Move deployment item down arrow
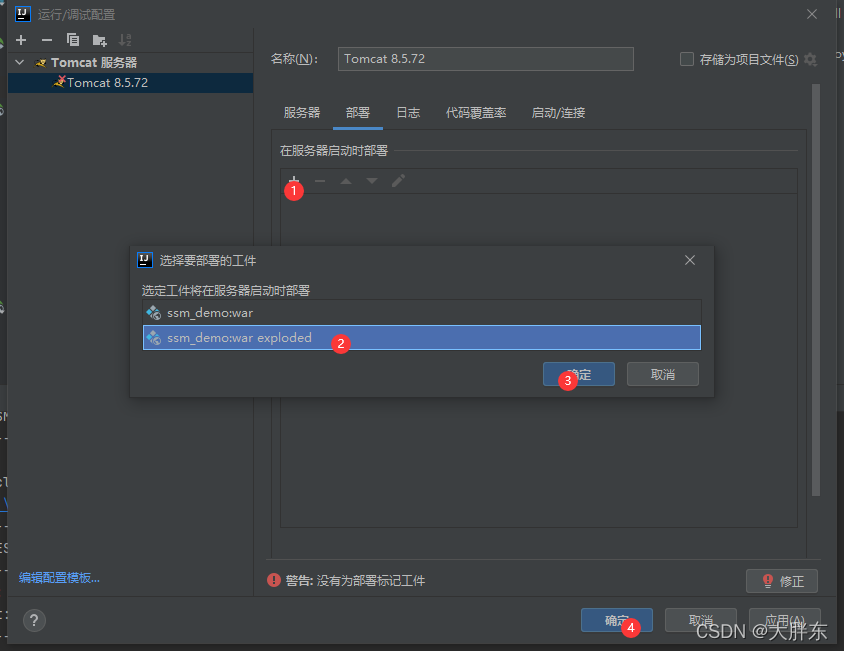 (372, 181)
